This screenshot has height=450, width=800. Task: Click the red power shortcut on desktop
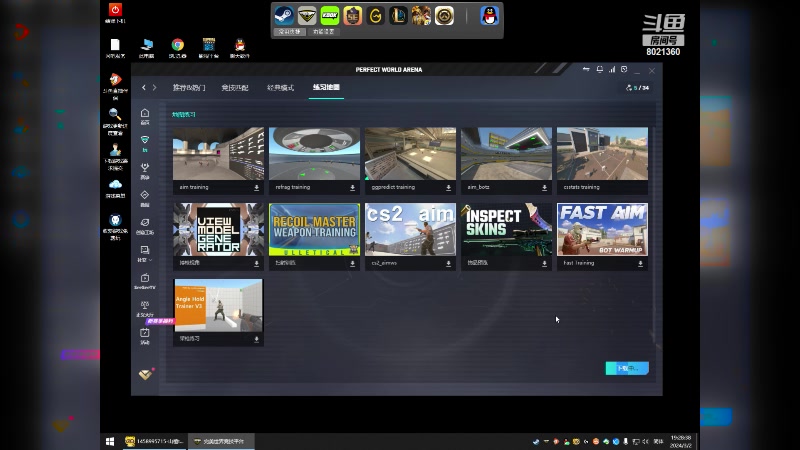tap(115, 13)
